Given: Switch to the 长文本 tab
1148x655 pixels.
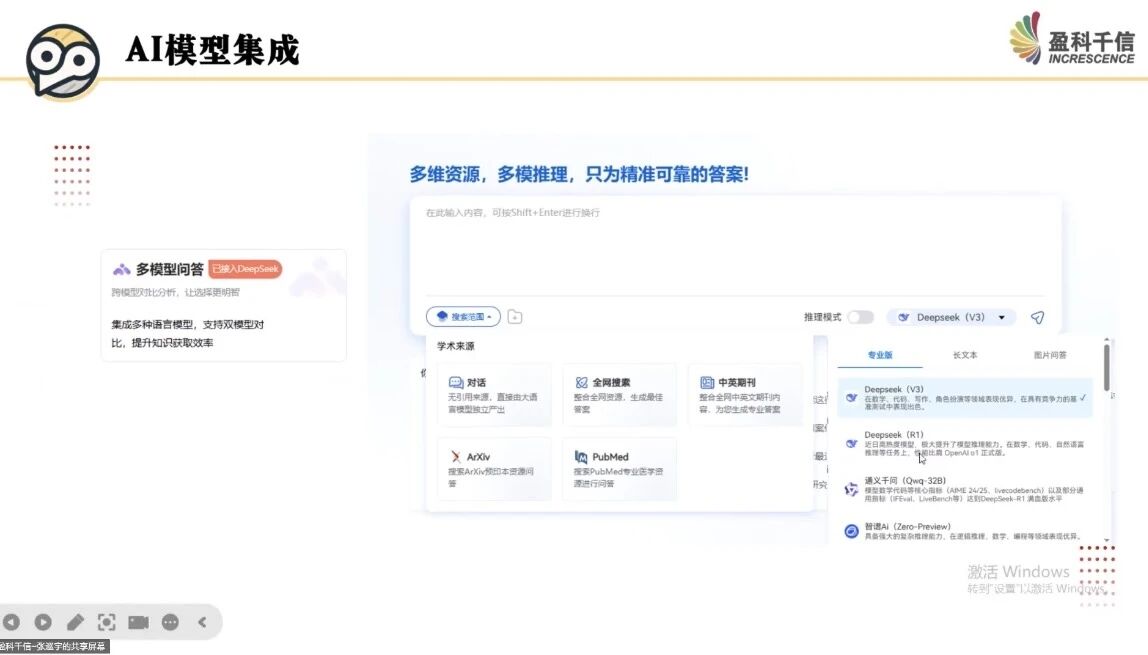Looking at the screenshot, I should [x=965, y=355].
